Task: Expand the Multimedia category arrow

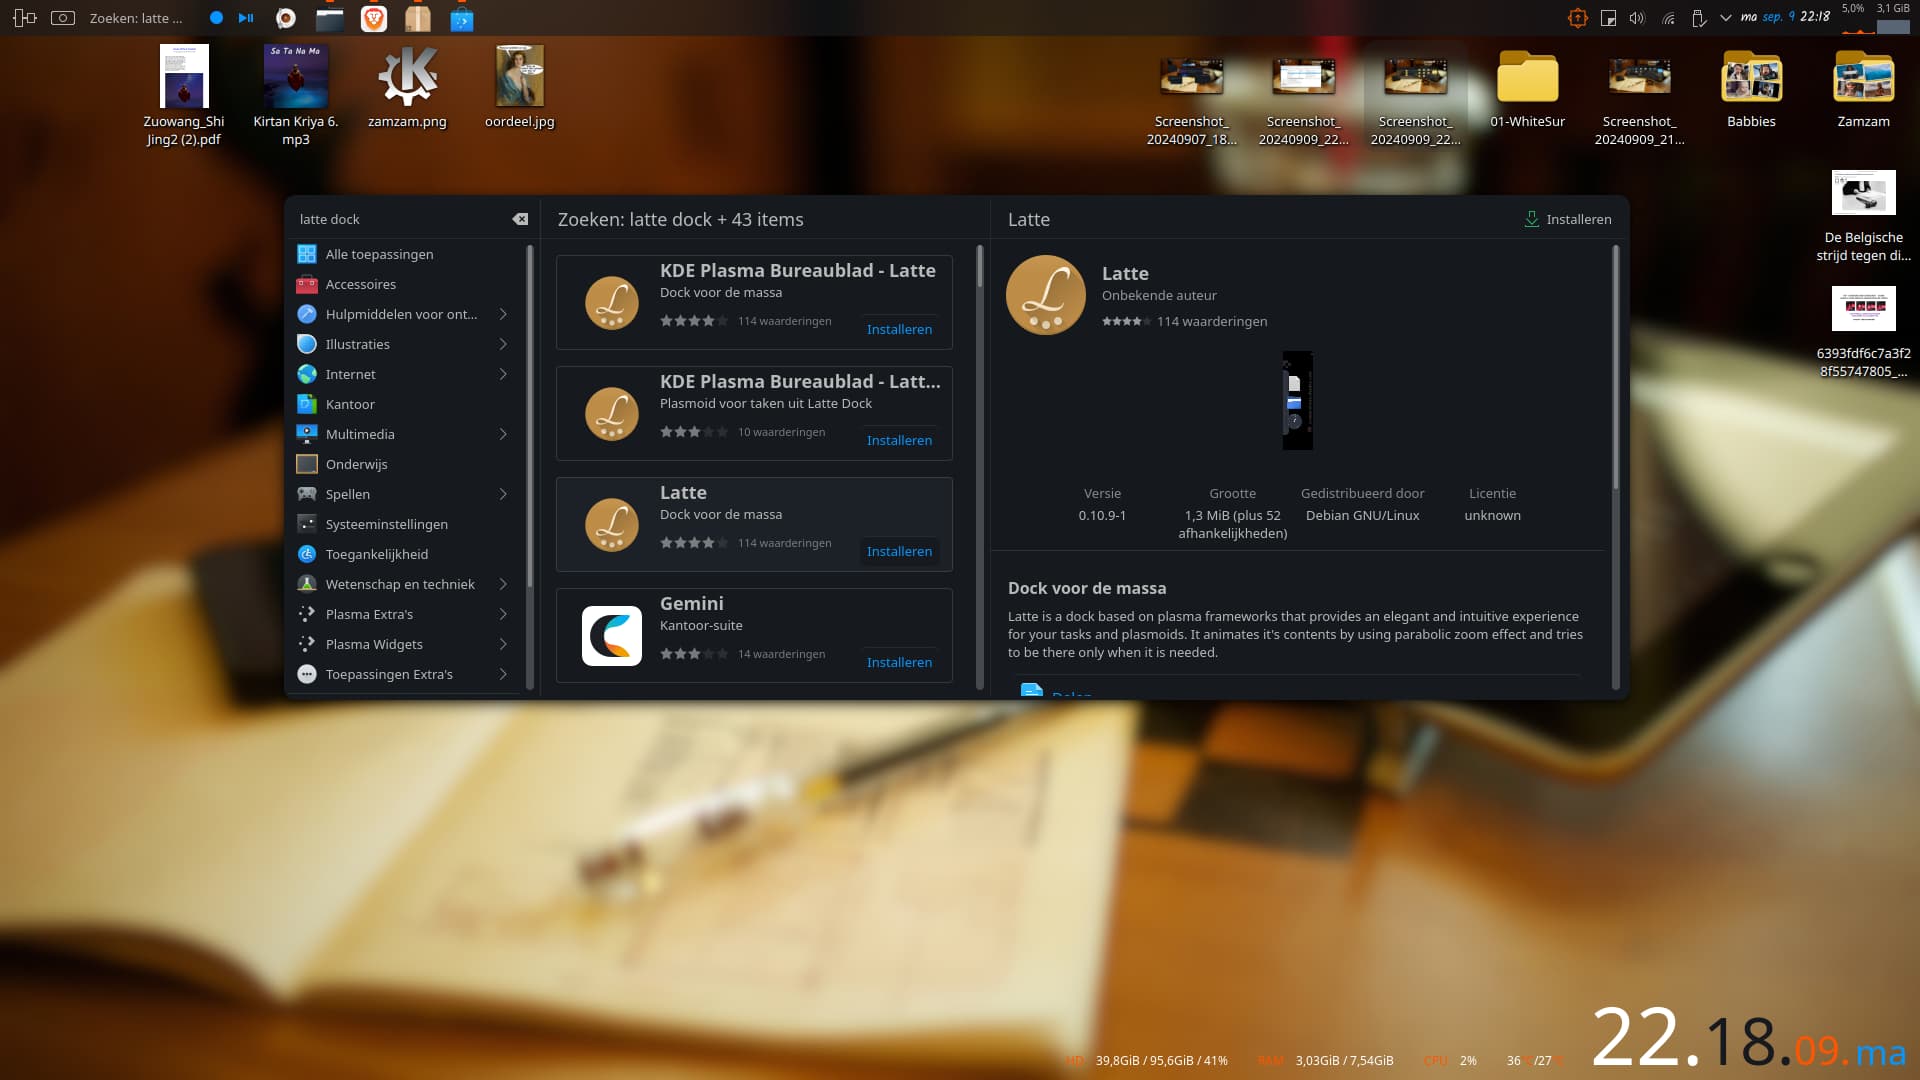Action: click(503, 434)
